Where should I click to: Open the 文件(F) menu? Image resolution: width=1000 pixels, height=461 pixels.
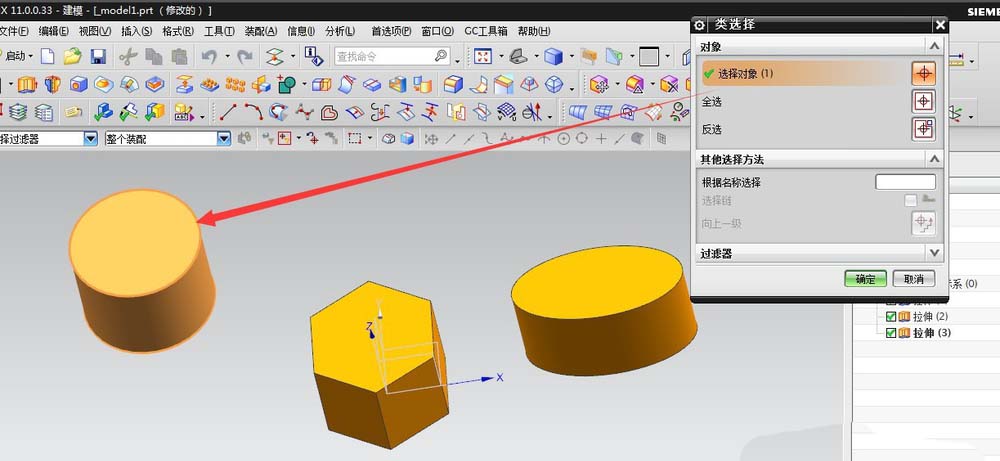[14, 31]
